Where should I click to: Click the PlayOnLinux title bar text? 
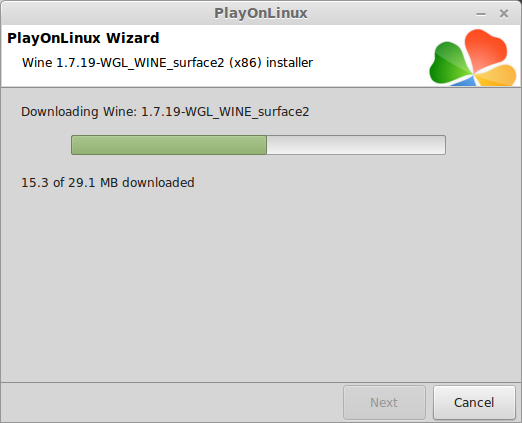pos(261,13)
